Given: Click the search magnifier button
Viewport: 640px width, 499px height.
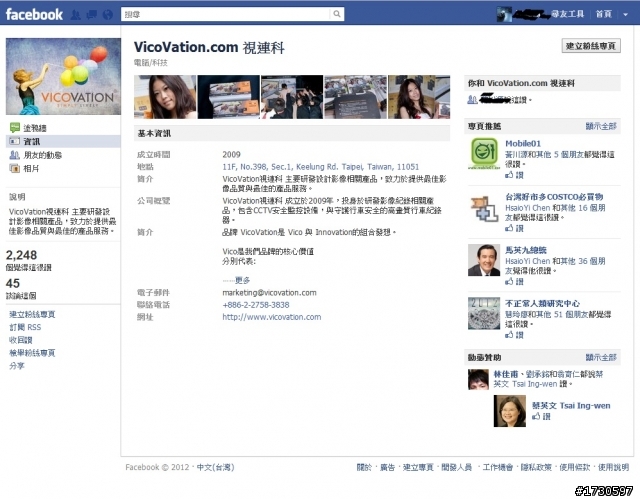Looking at the screenshot, I should (x=337, y=14).
